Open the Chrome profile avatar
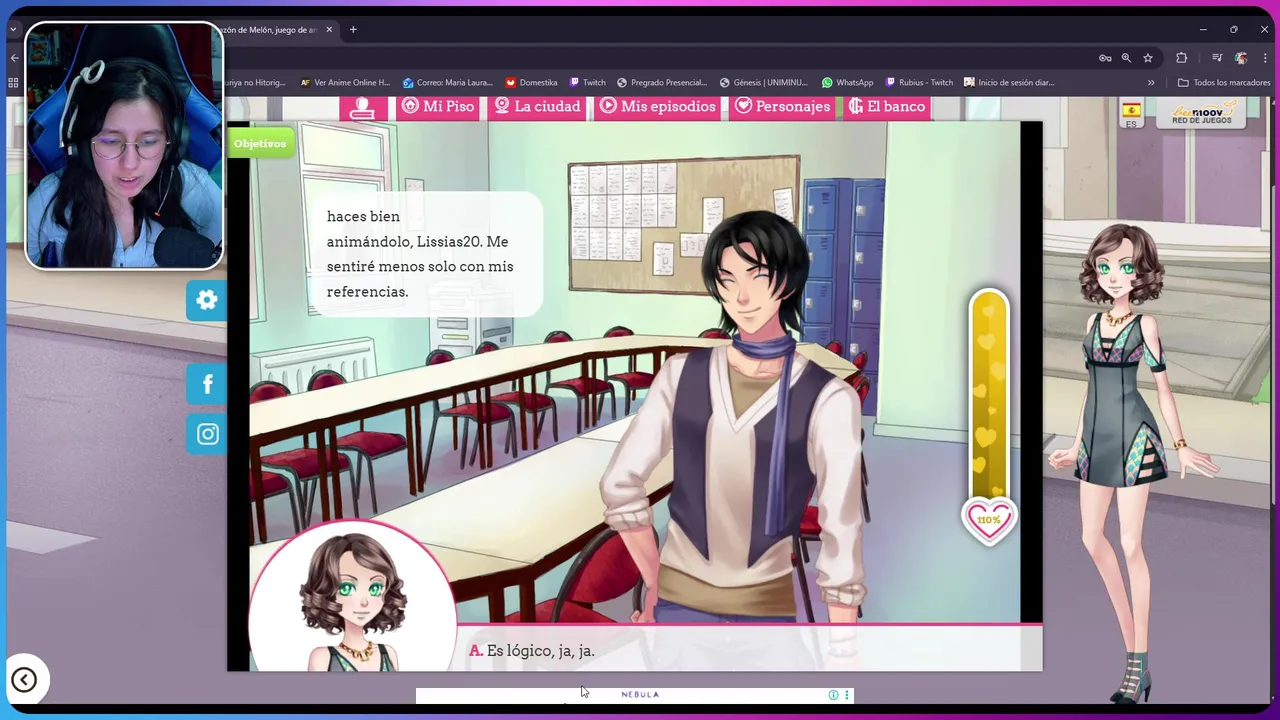Screen dimensions: 1280x720 point(1241,58)
